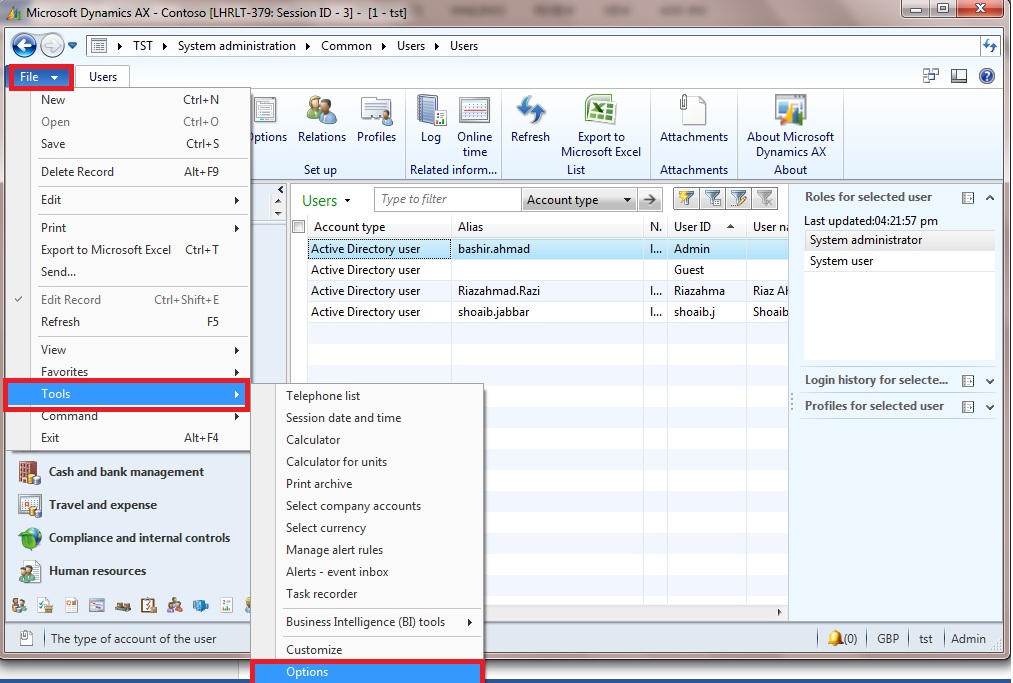This screenshot has width=1013, height=683.
Task: Open the Edit submenu in File menu
Action: click(140, 200)
